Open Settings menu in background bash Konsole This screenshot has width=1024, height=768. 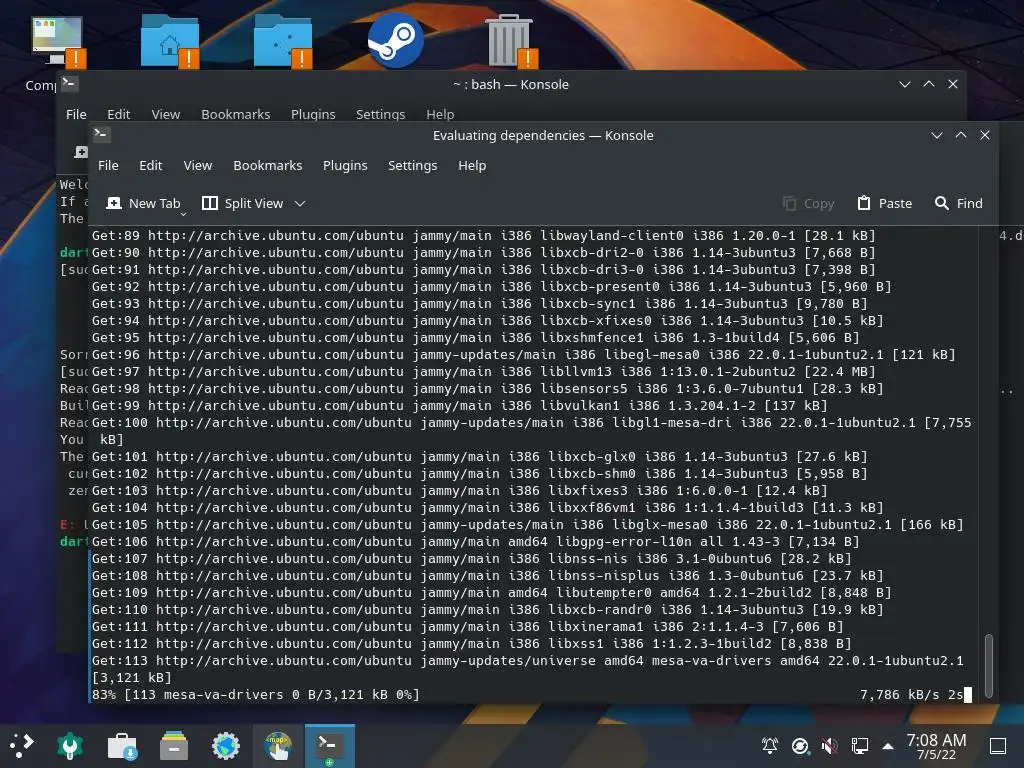coord(381,114)
